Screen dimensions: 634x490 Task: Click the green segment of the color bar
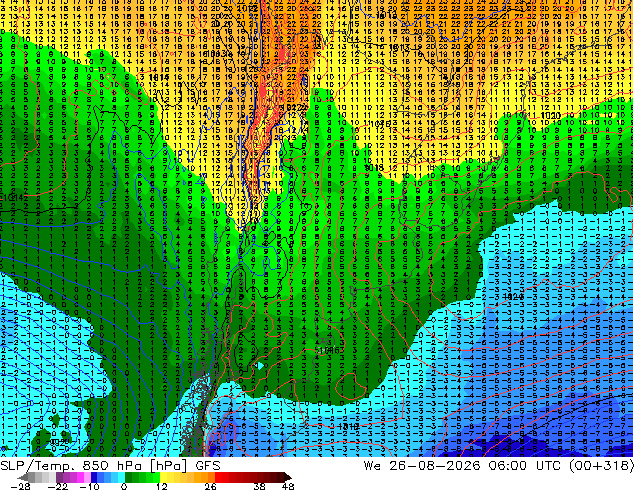142,477
